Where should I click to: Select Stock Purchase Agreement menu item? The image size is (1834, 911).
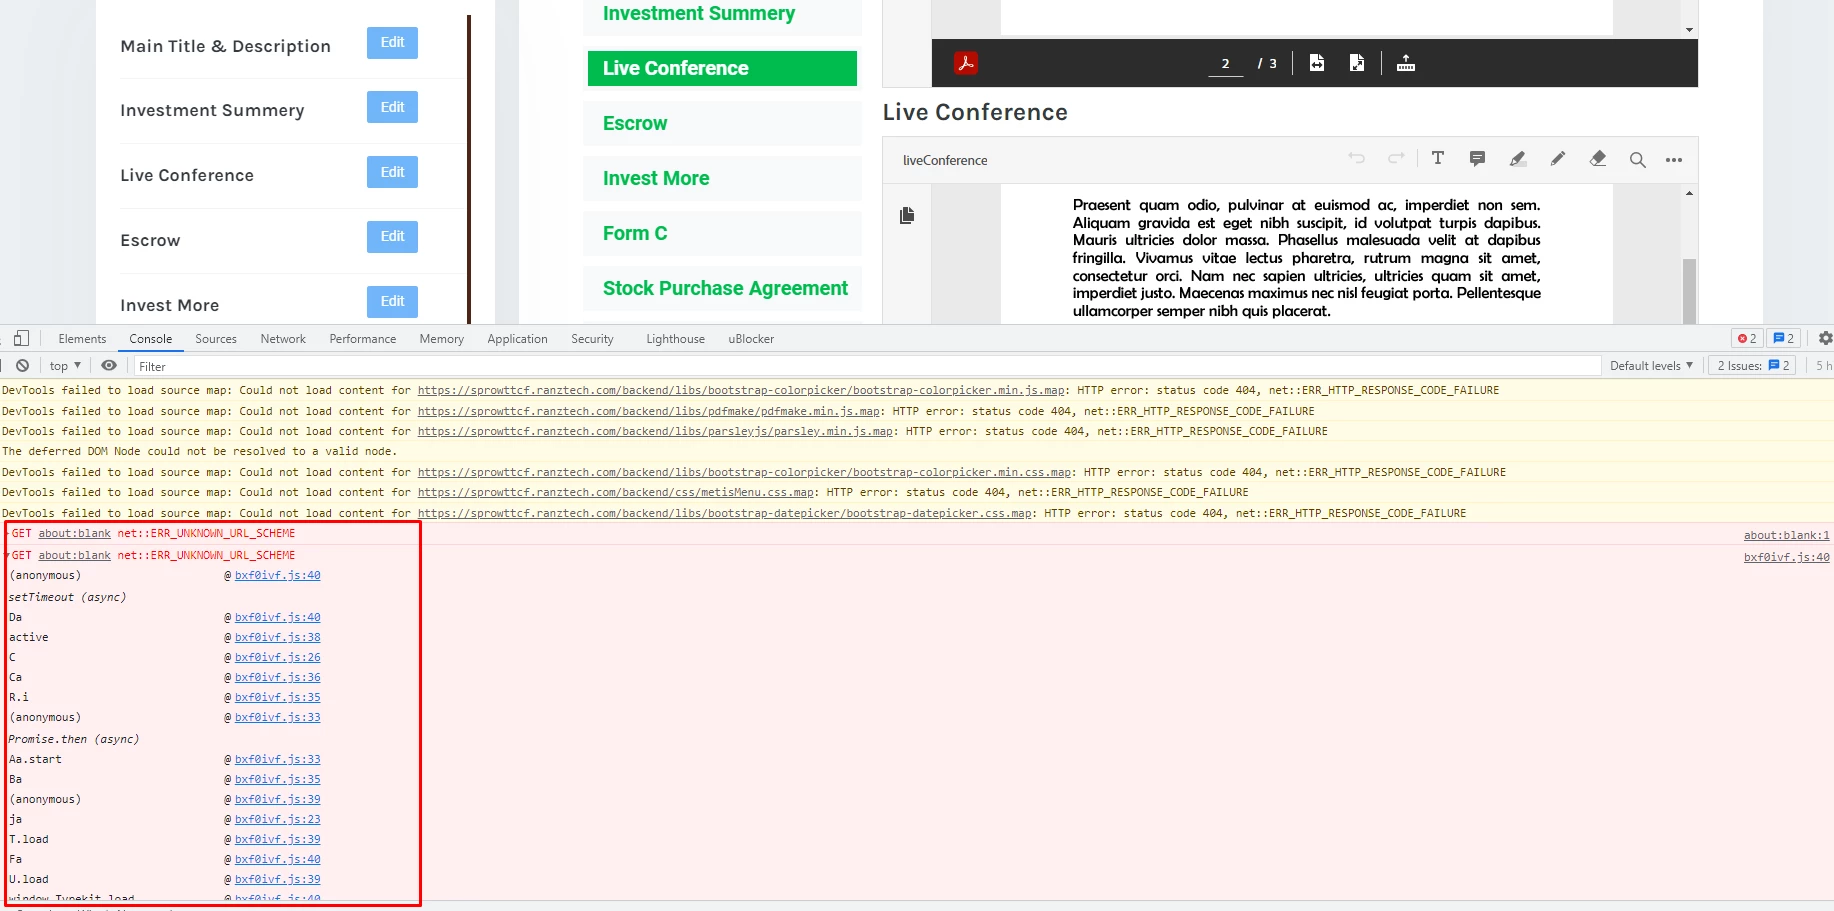(722, 288)
